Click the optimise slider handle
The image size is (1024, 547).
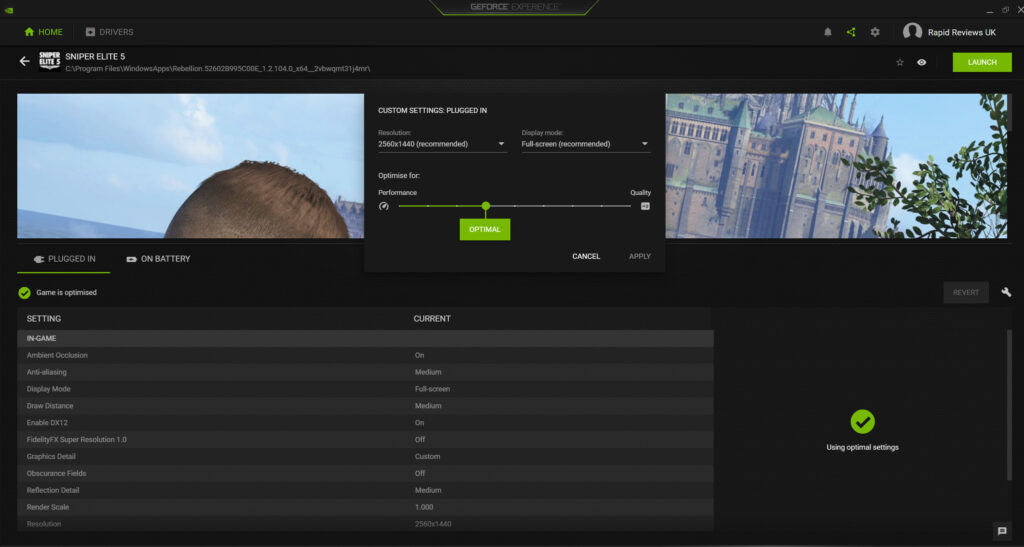tap(485, 206)
